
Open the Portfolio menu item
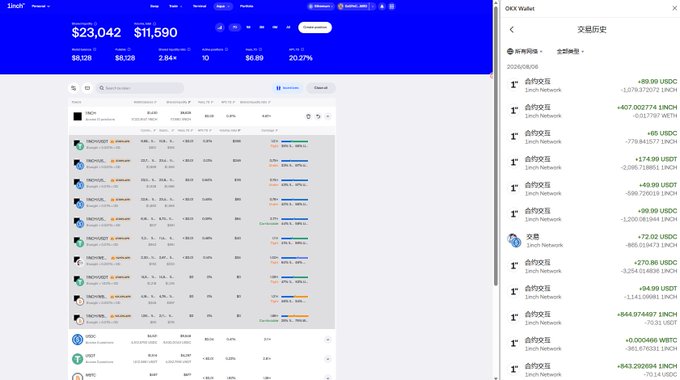pos(246,7)
